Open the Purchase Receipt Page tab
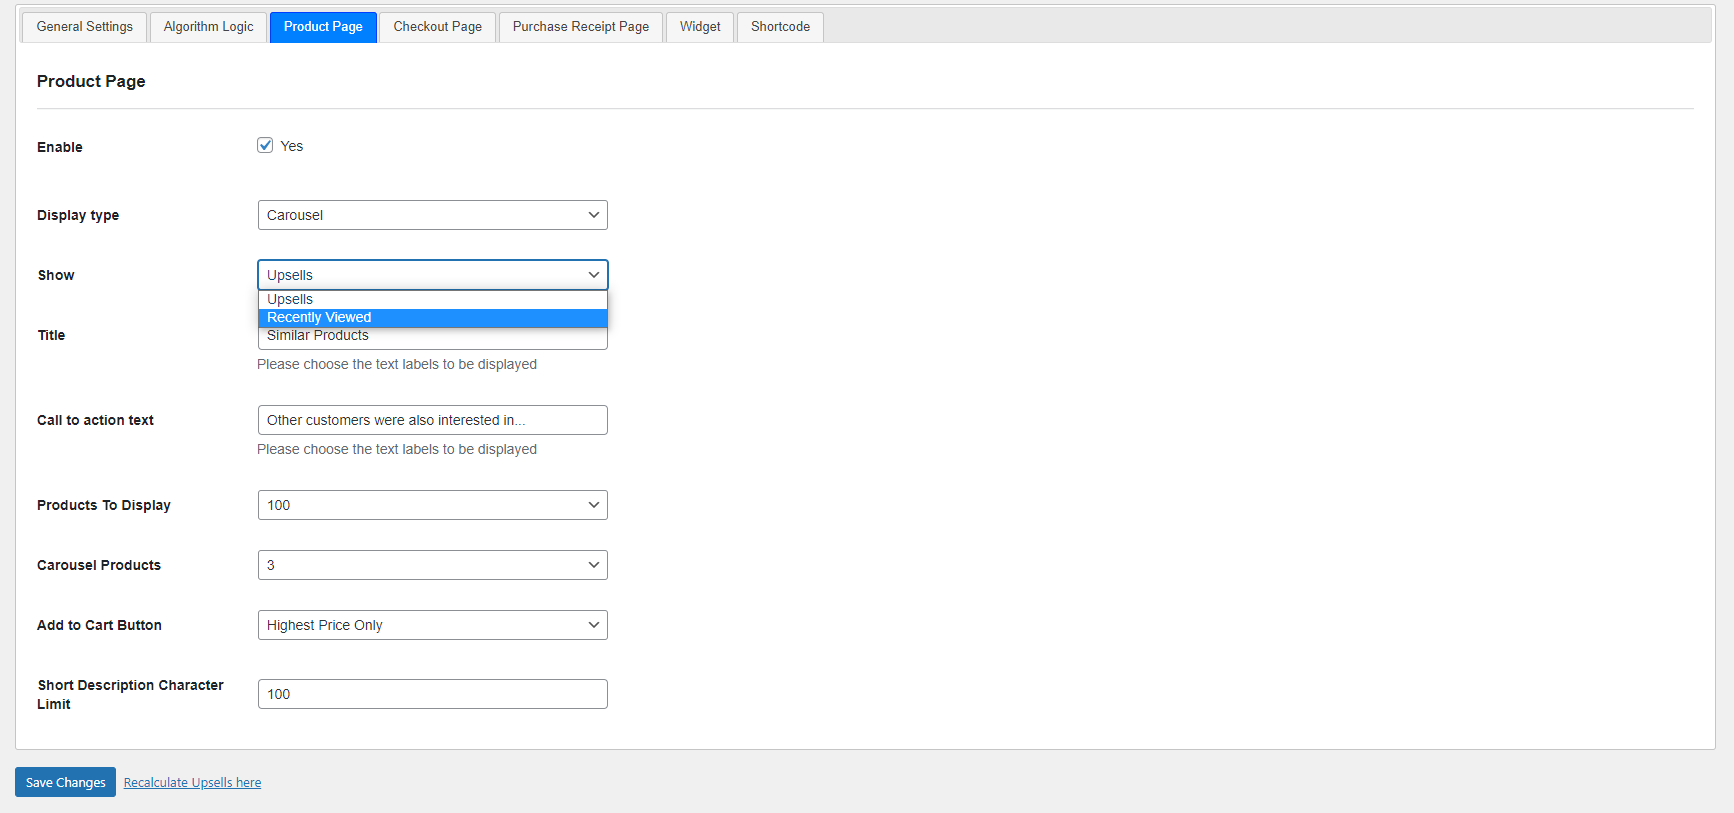This screenshot has width=1734, height=813. [581, 27]
